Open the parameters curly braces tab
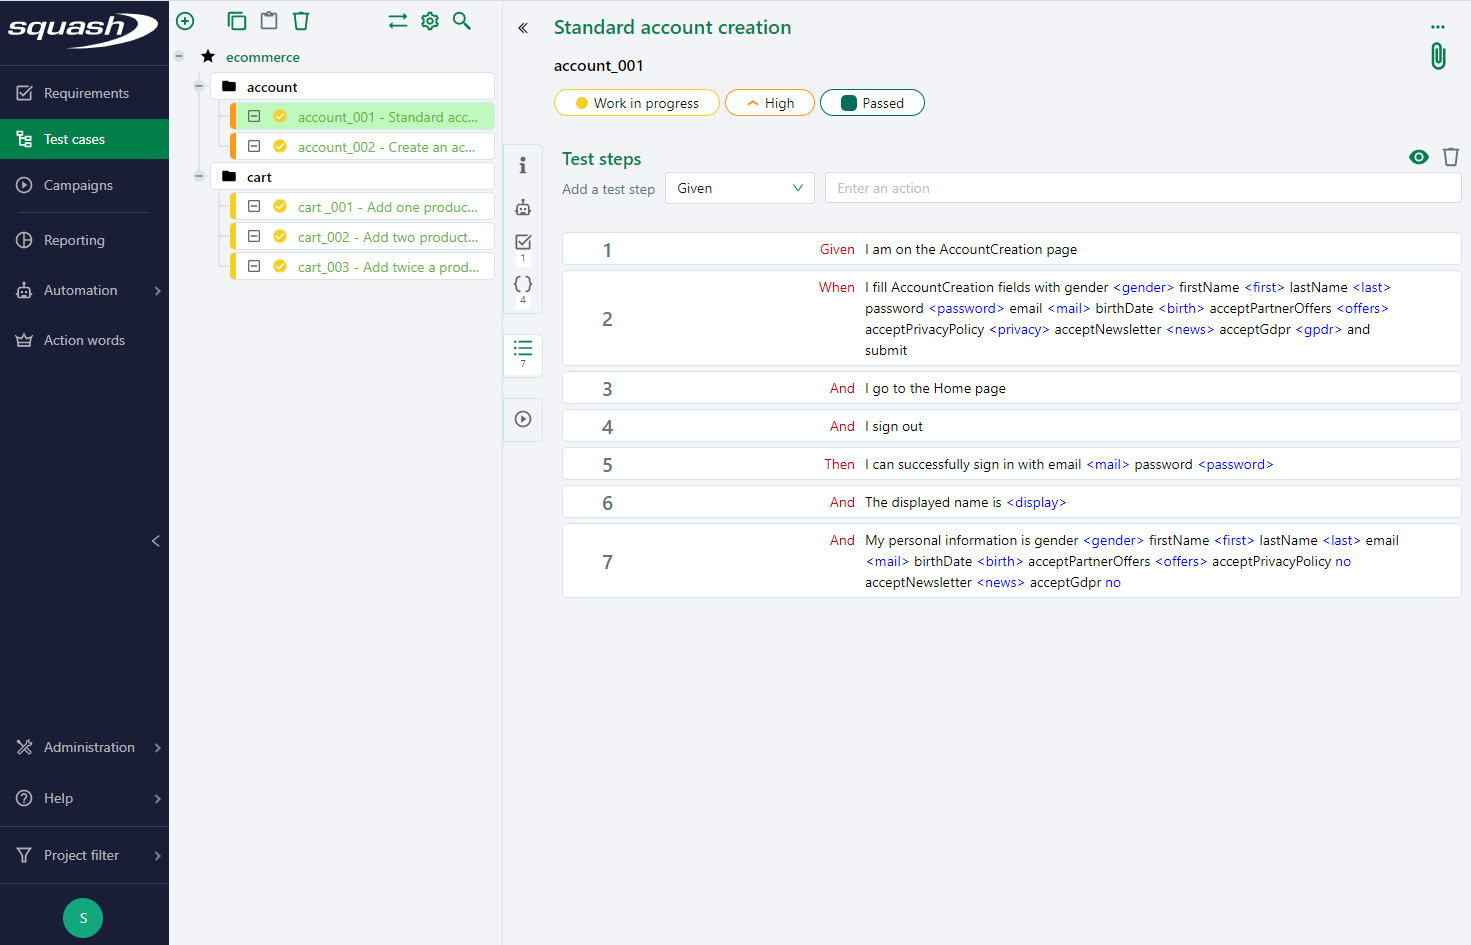Screen dimensions: 1471x945 (x=523, y=285)
